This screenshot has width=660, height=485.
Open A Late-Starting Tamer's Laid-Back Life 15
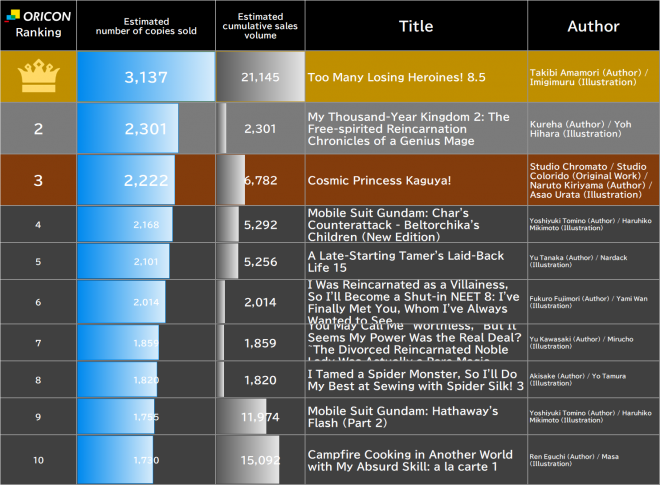pyautogui.click(x=405, y=261)
